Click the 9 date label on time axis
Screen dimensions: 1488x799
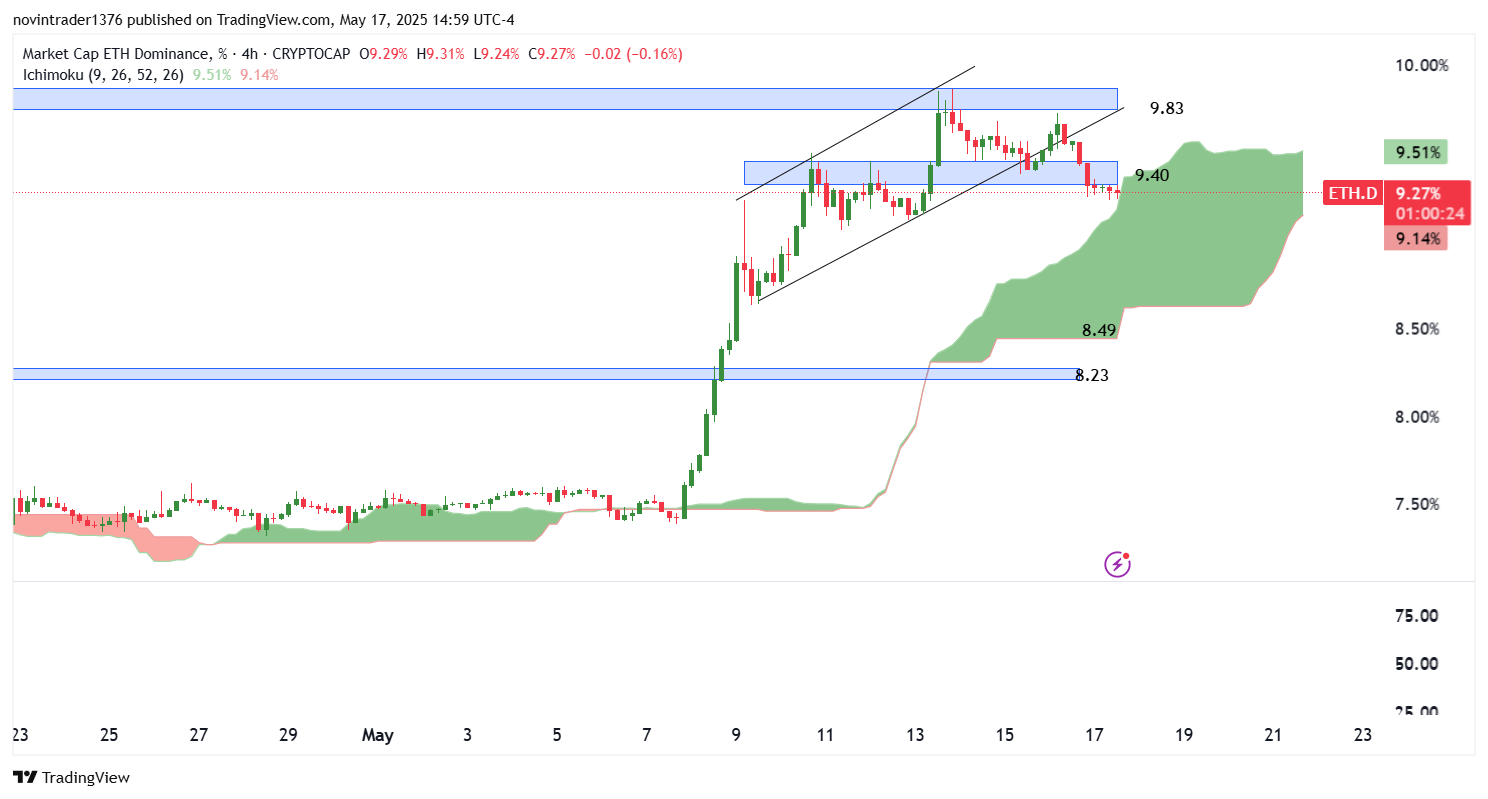tap(736, 735)
